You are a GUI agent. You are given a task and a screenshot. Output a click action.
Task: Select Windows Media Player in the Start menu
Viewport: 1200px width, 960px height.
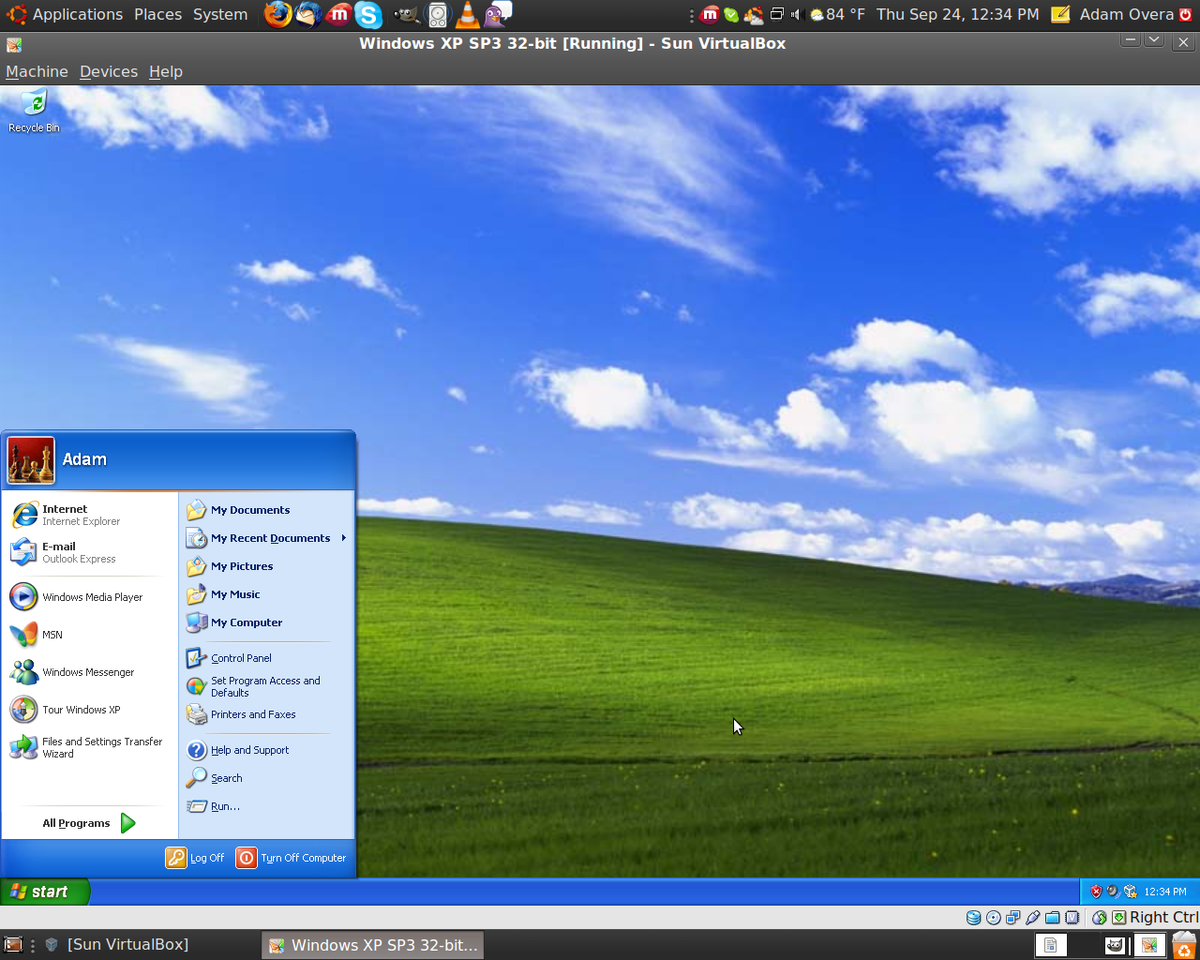[x=90, y=597]
